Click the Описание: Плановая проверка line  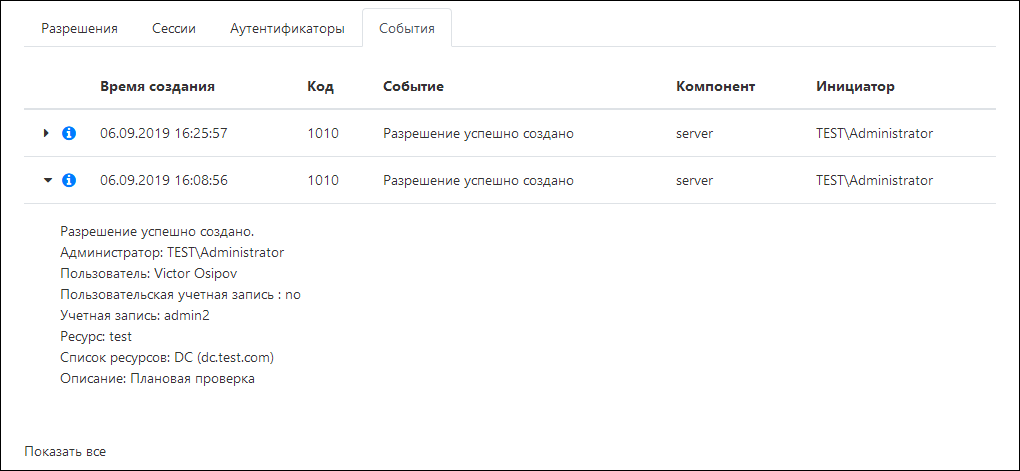coord(157,379)
